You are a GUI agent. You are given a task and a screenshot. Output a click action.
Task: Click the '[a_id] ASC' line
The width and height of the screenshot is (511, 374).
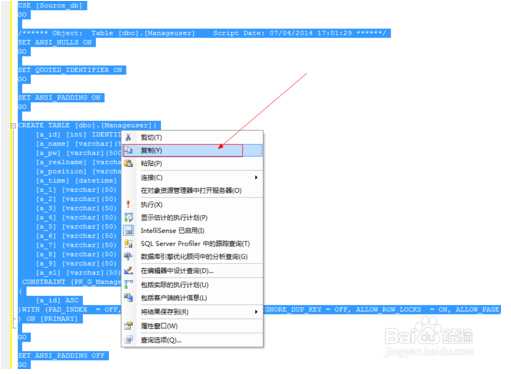[57, 300]
